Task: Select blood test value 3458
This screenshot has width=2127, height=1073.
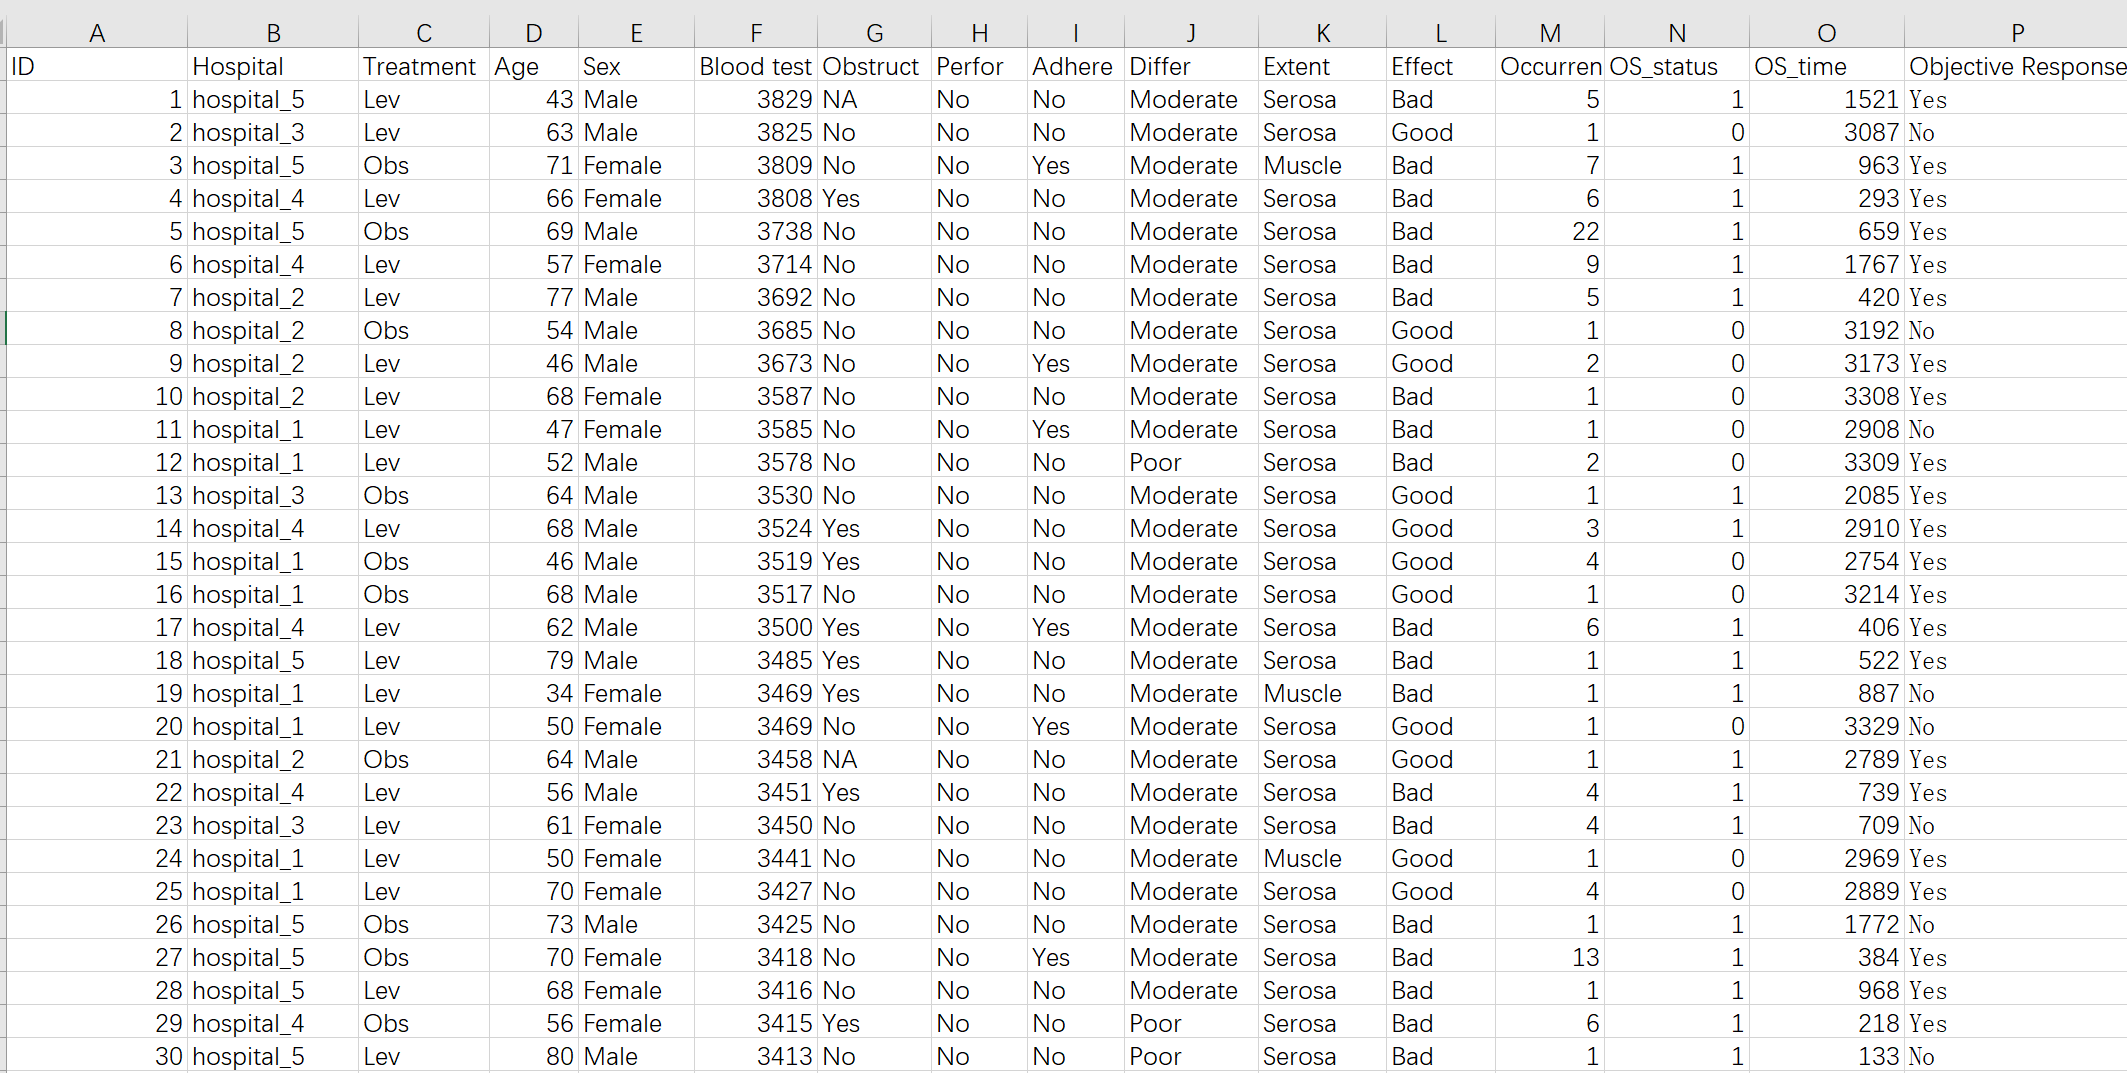Action: 756,759
